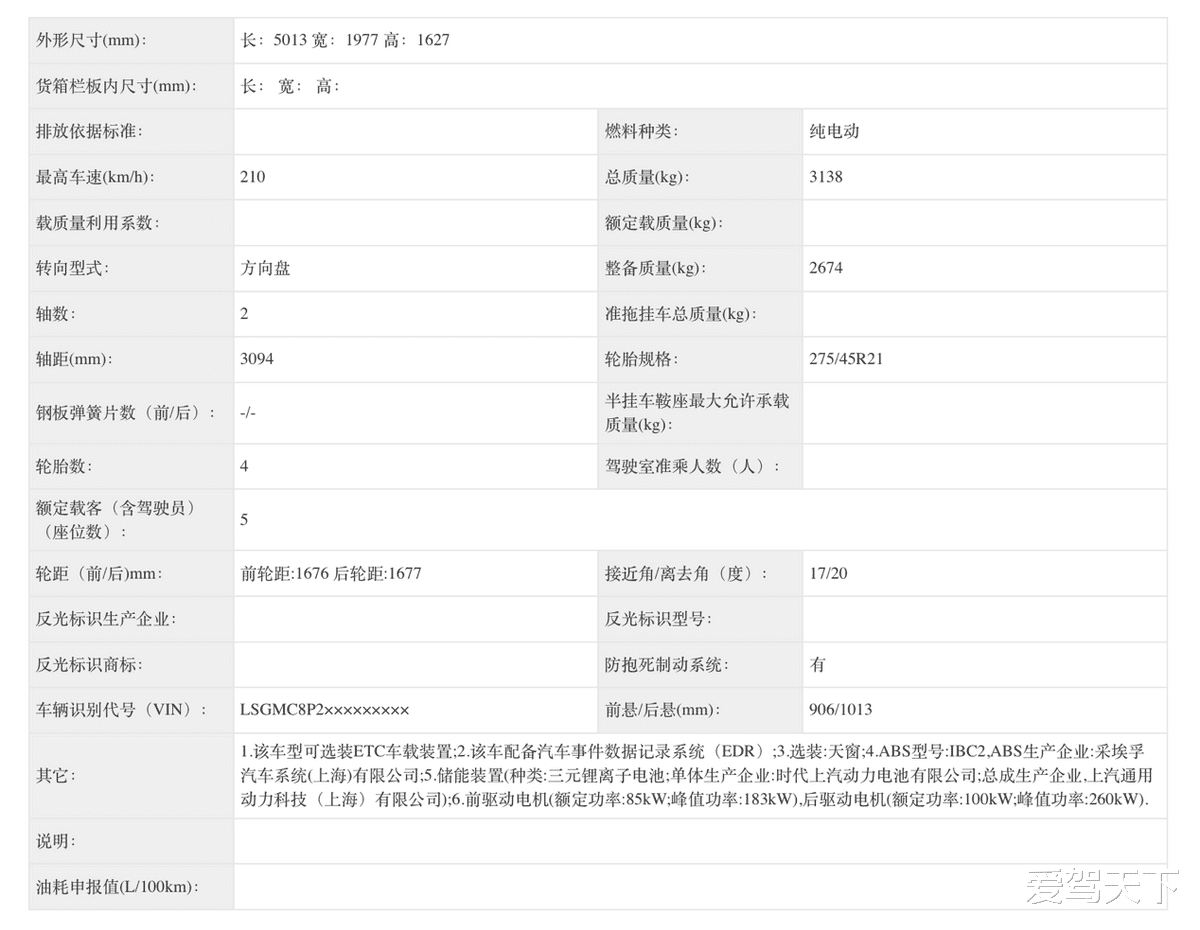
Task: Click the 前悬/后悬(mm) label
Action: (x=661, y=710)
